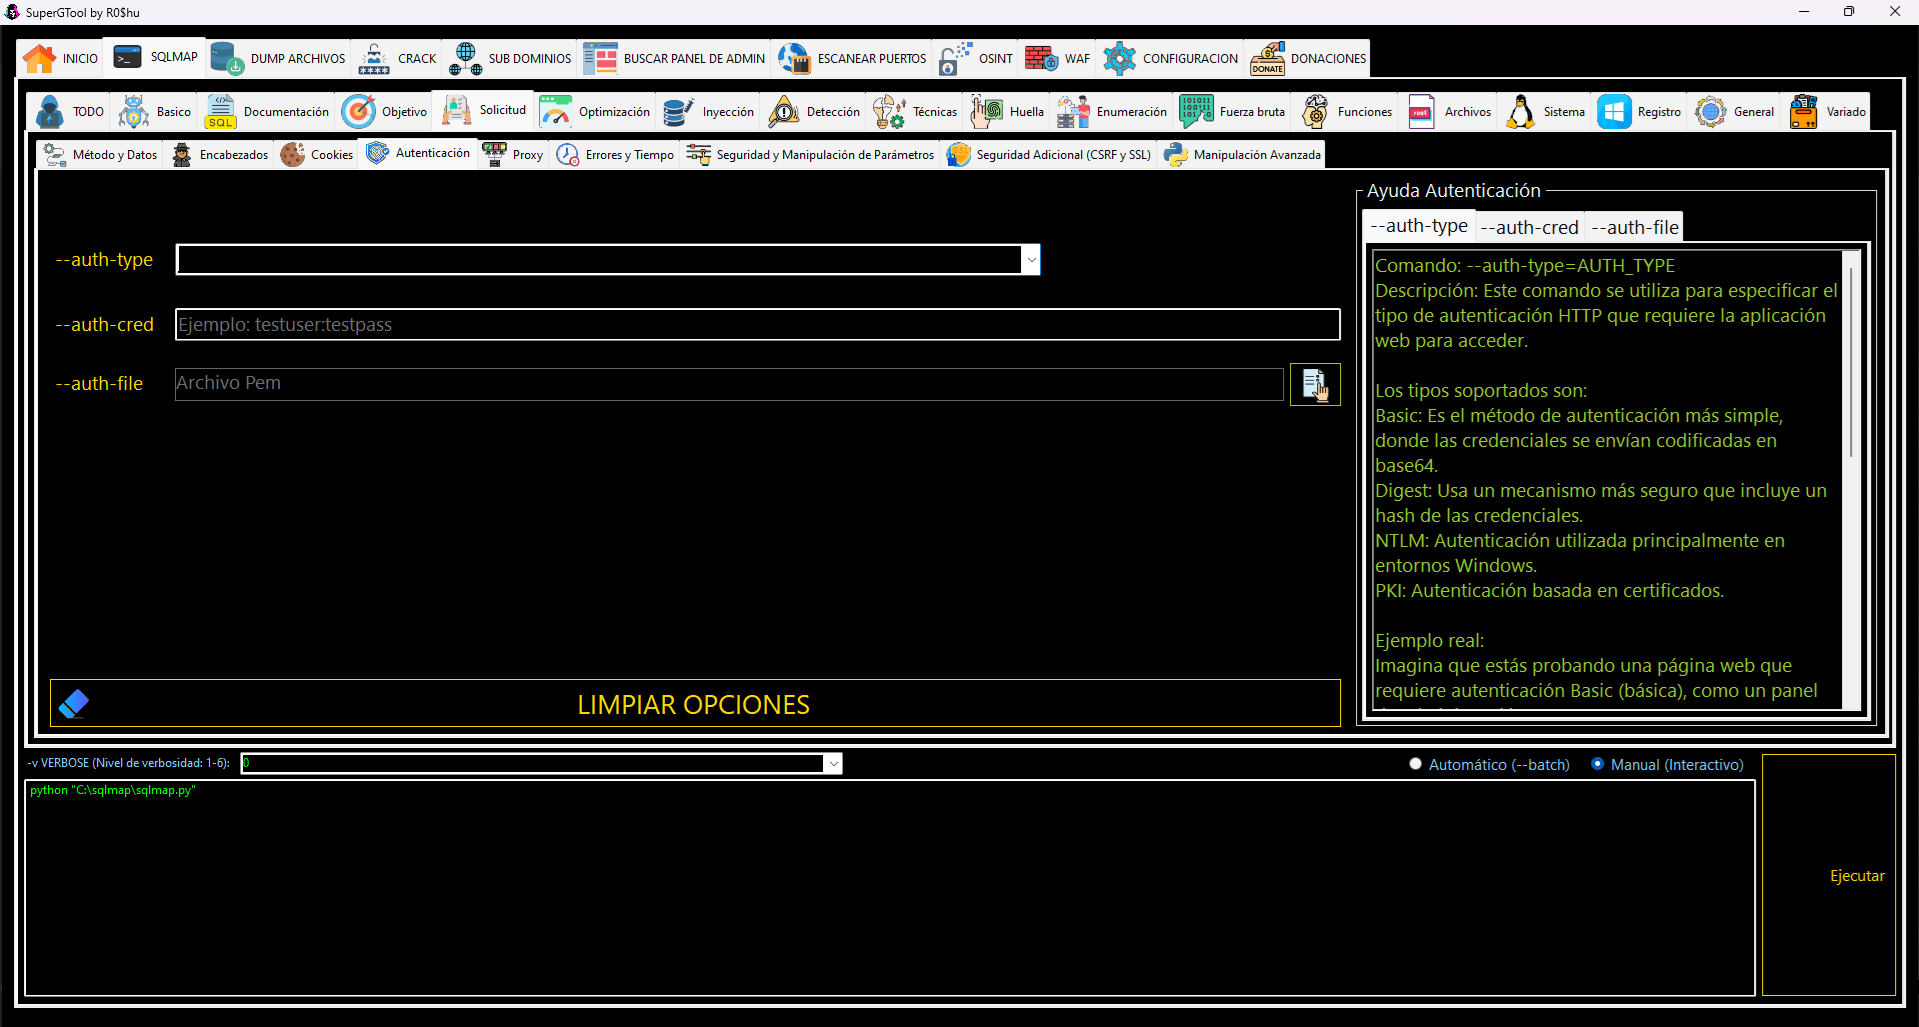1919x1027 pixels.
Task: Click the --auth-cred input field
Action: (x=757, y=324)
